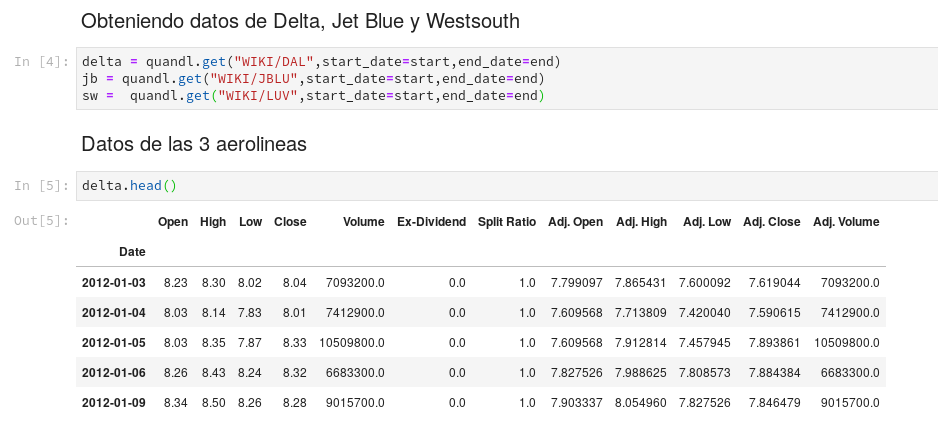
Task: Click the 'Obteniendo datos de Delta' heading
Action: (299, 21)
